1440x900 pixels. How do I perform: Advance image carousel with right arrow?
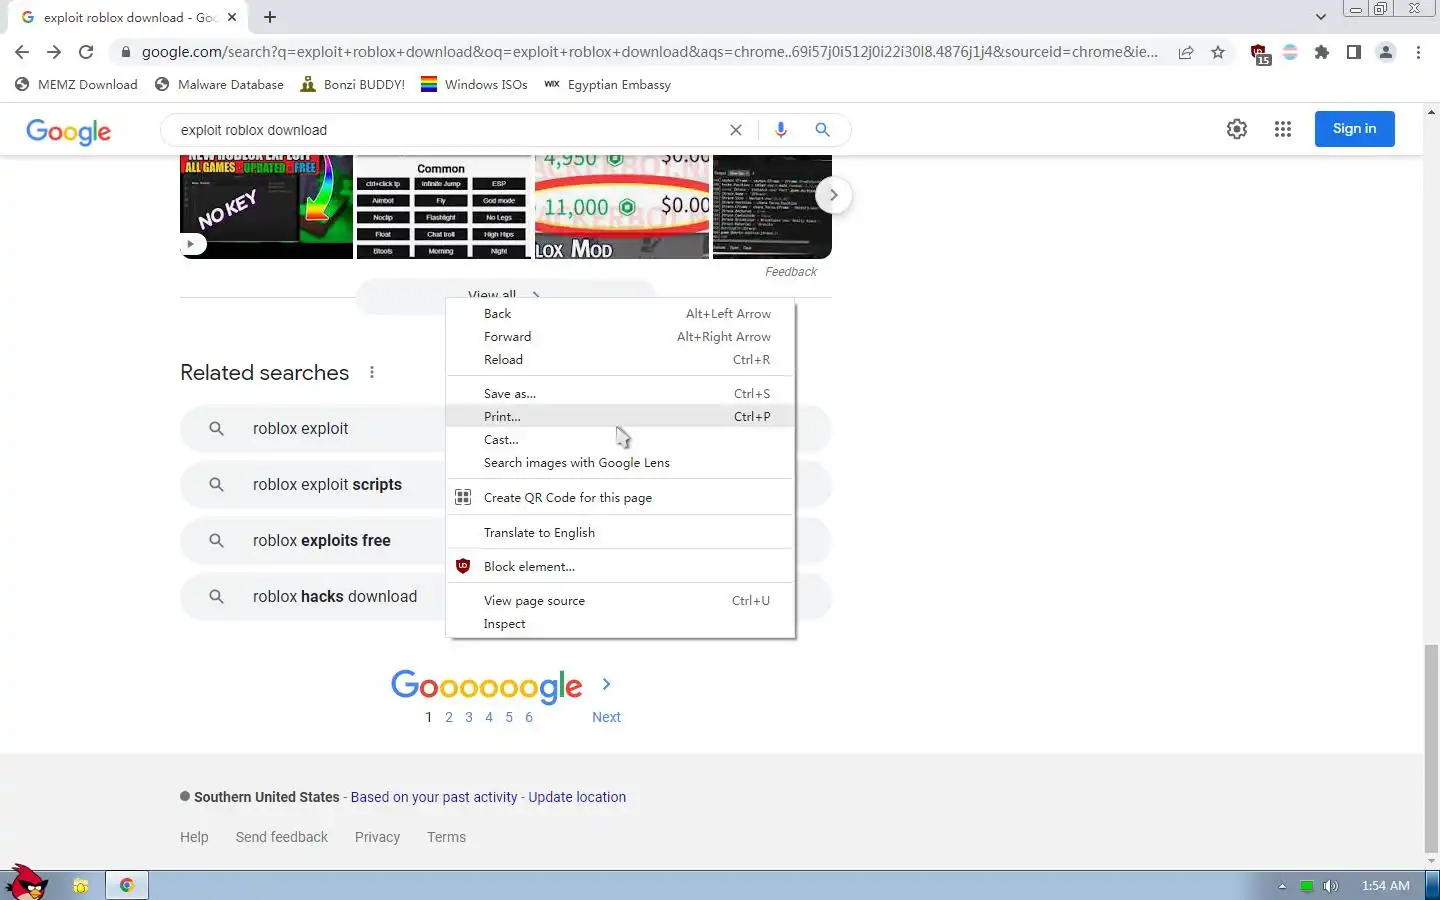coord(833,195)
